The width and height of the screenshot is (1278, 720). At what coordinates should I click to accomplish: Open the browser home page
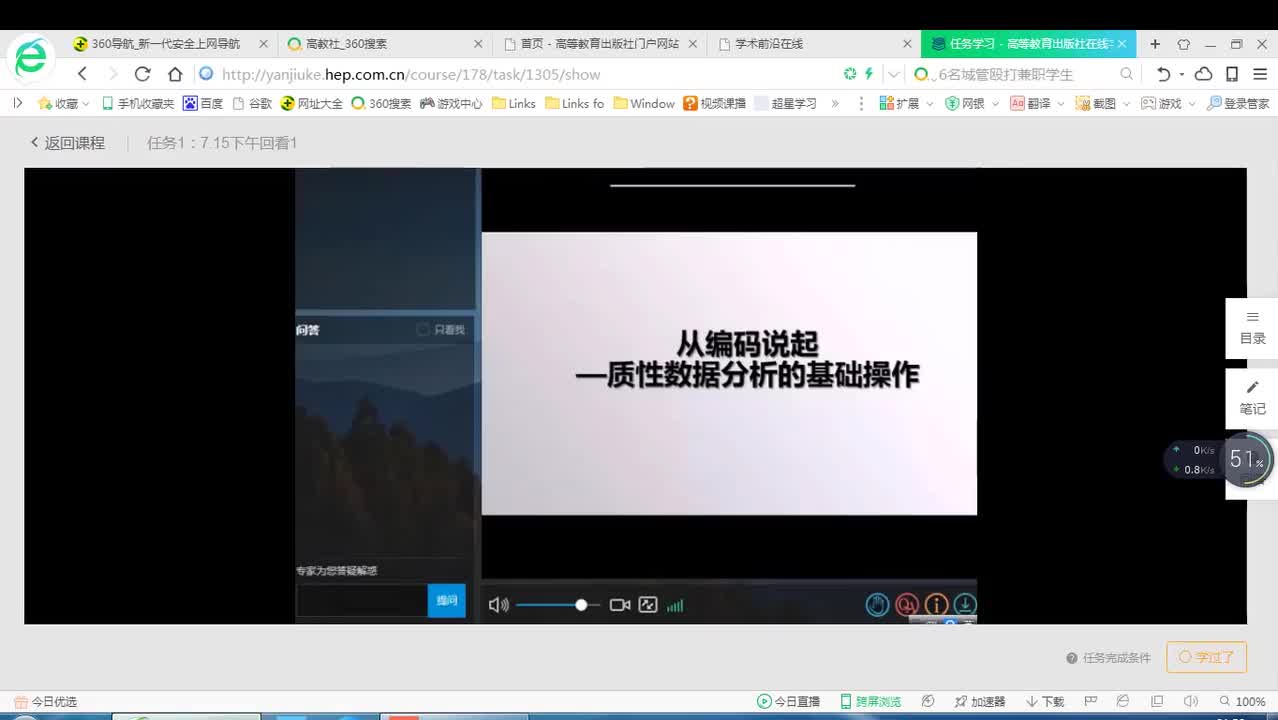(175, 74)
